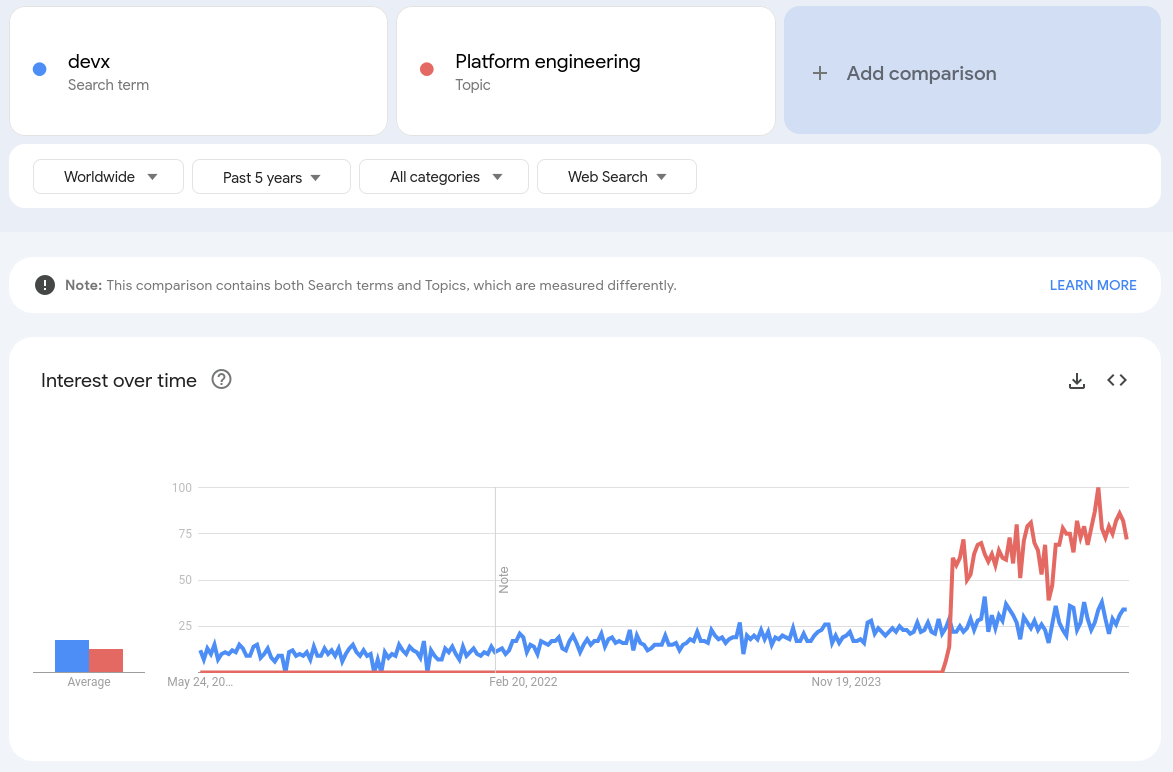Click the plus icon in Add comparison
1173x772 pixels.
click(820, 73)
